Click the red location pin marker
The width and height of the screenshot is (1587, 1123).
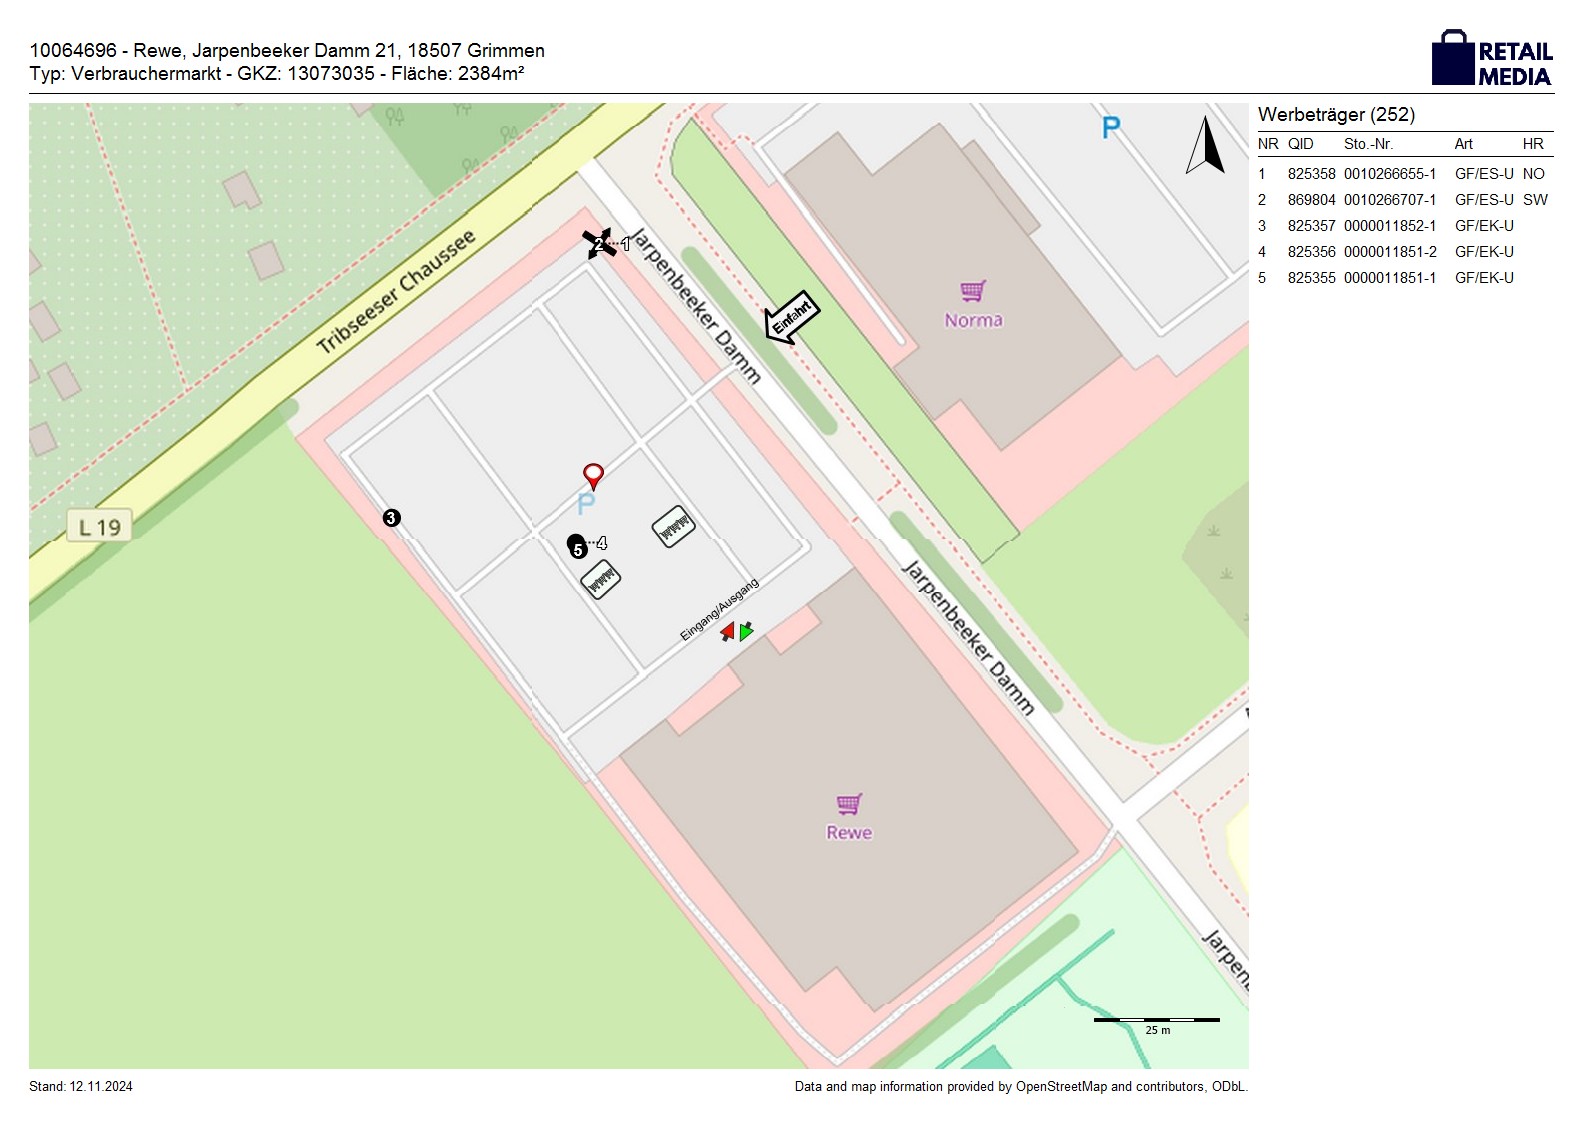[x=593, y=475]
